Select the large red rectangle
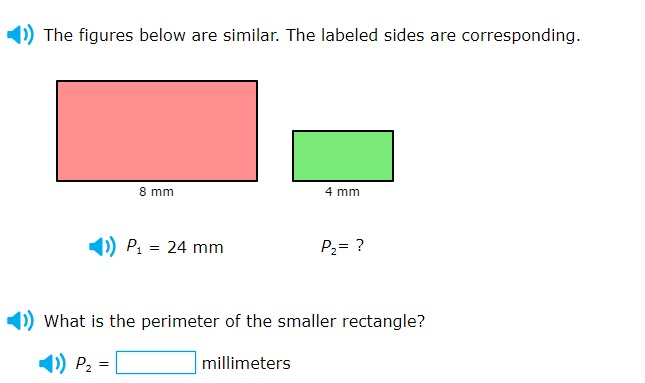The width and height of the screenshot is (645, 383). point(157,131)
